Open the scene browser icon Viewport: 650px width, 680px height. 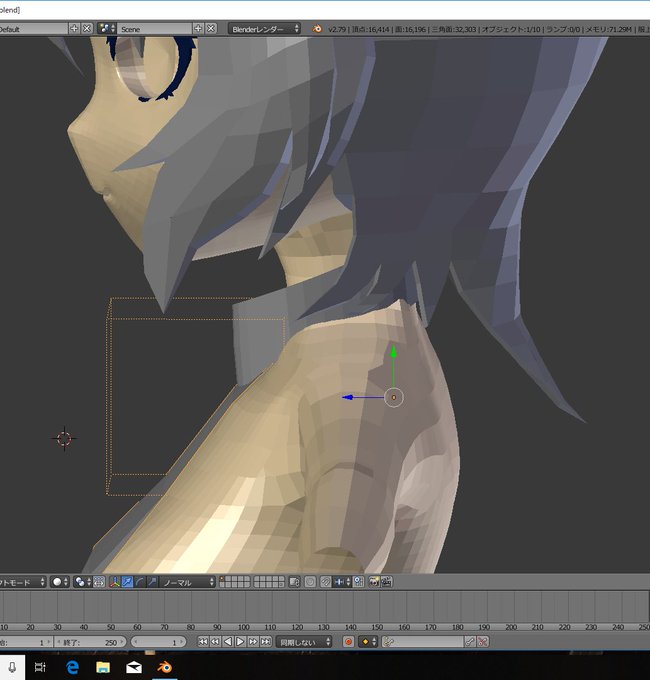tap(106, 29)
